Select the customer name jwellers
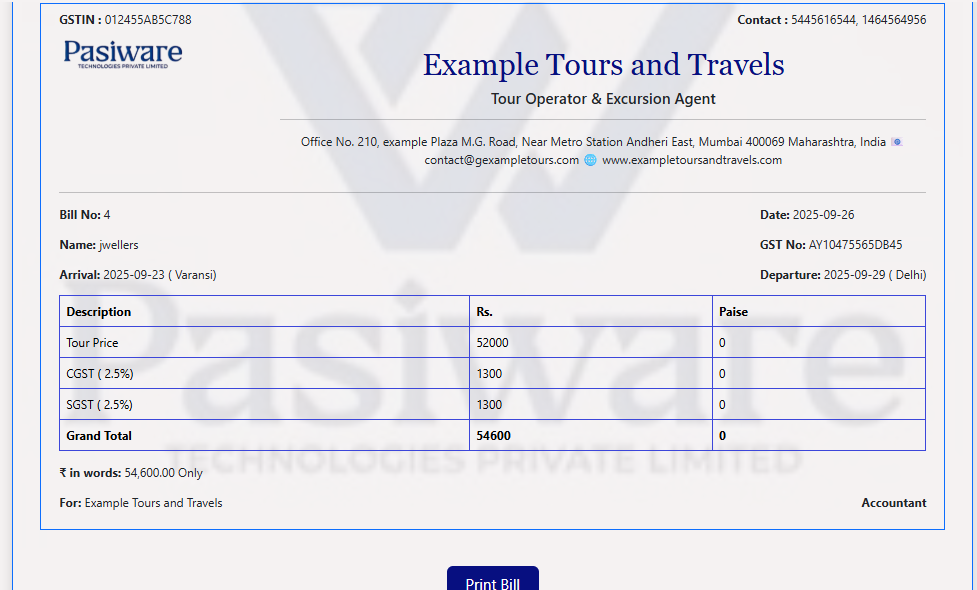The image size is (977, 590). [x=118, y=244]
